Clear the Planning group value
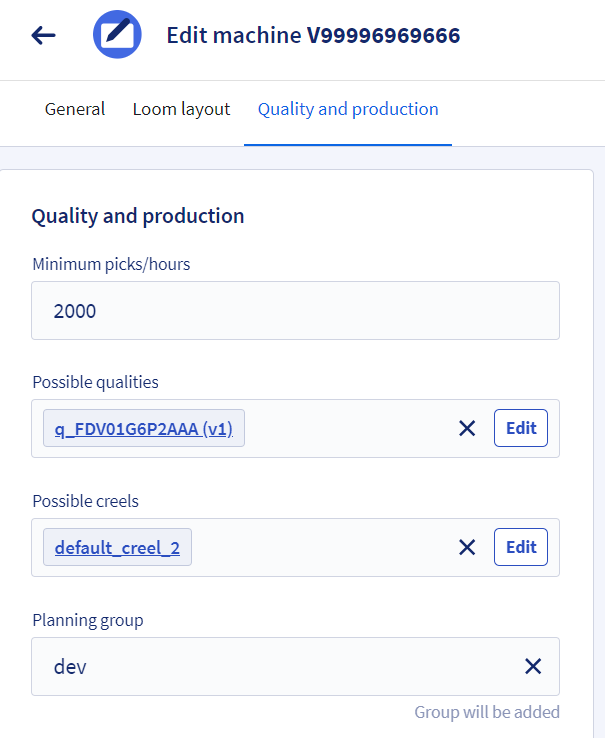 coord(533,667)
